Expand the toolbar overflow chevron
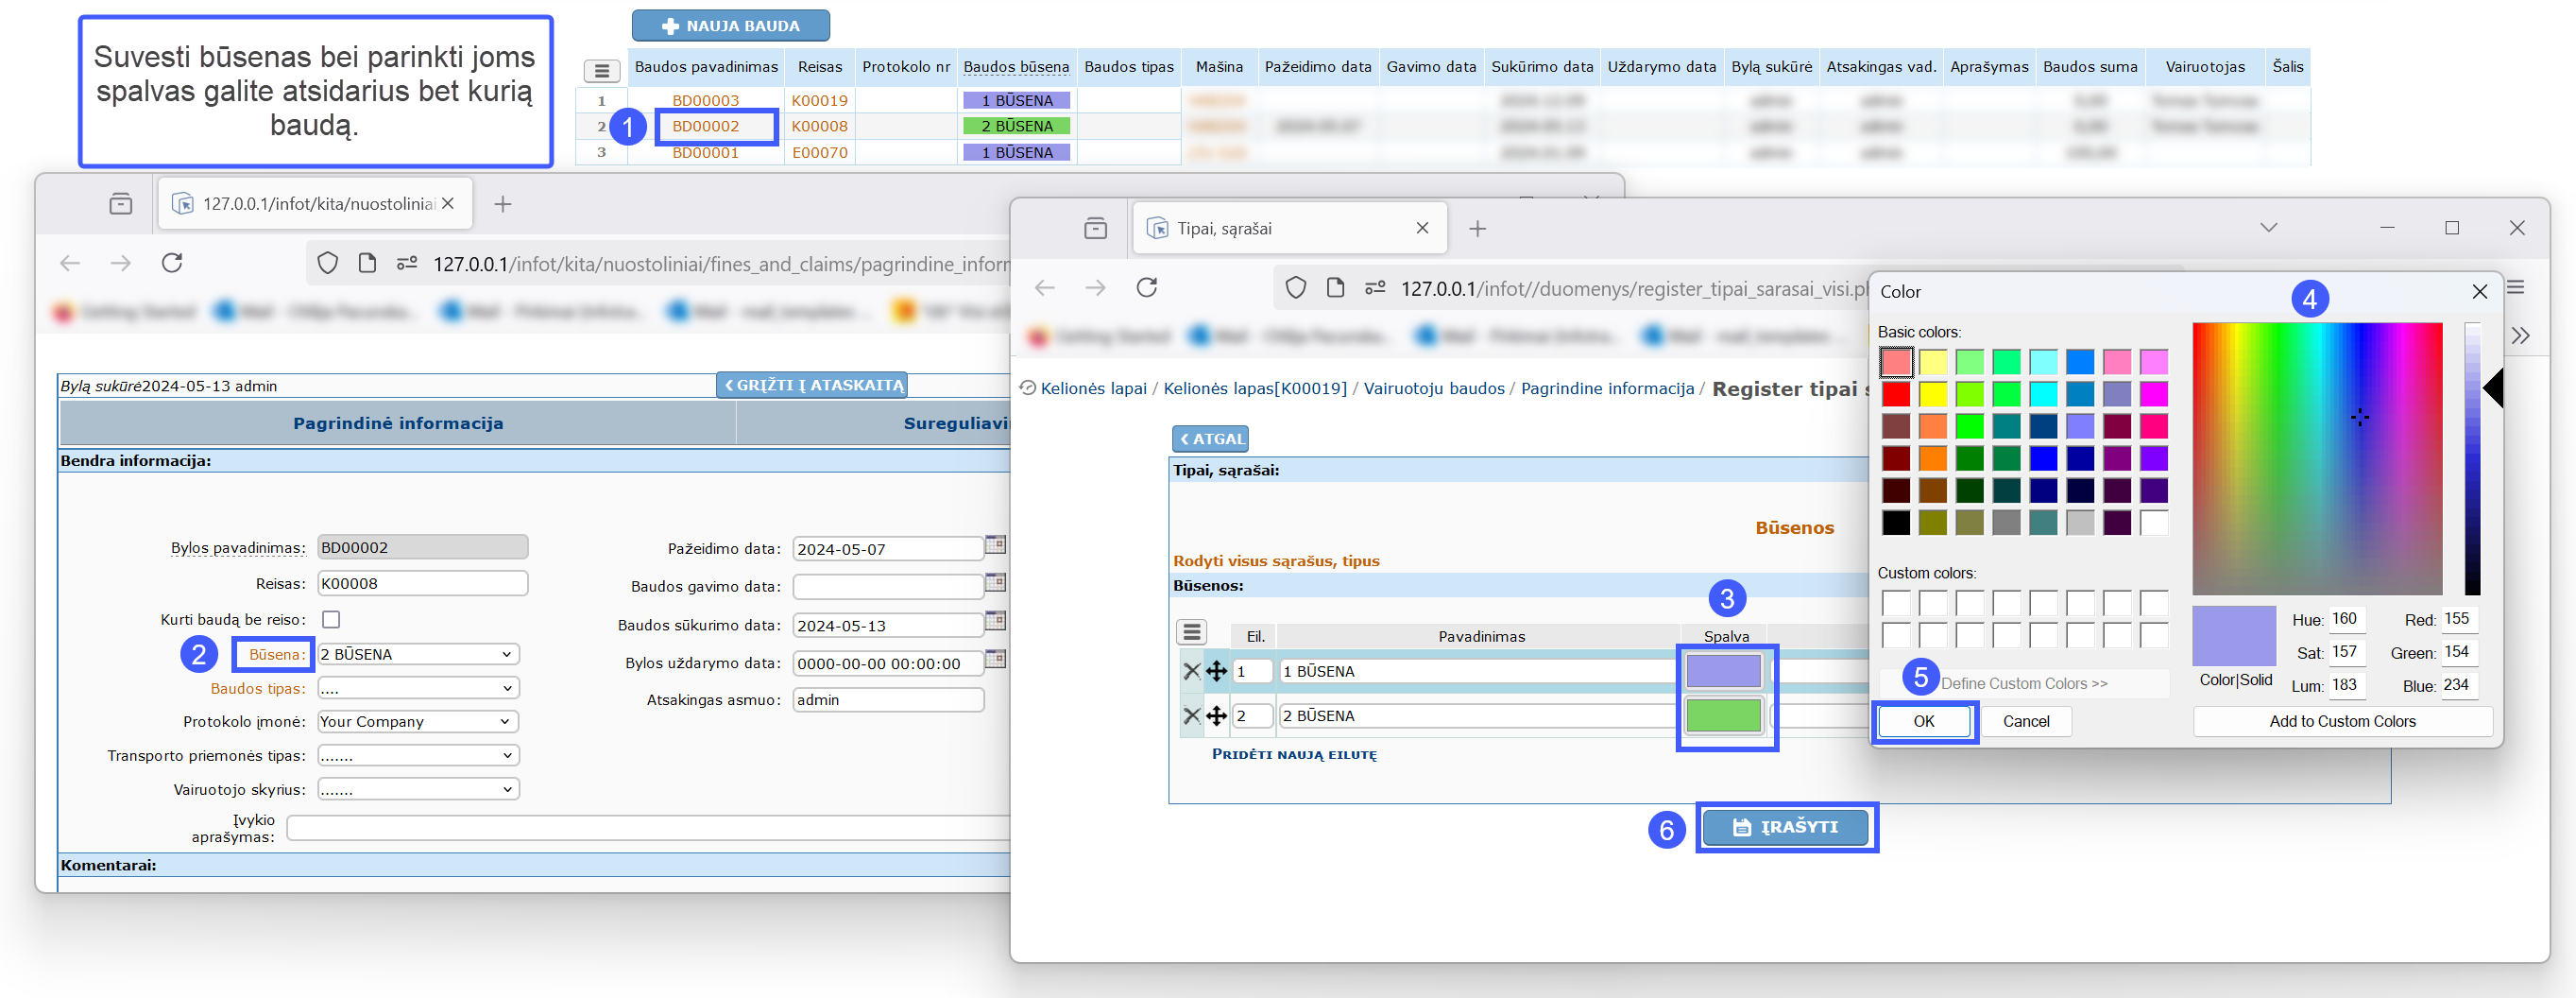This screenshot has width=2576, height=998. (x=2520, y=335)
